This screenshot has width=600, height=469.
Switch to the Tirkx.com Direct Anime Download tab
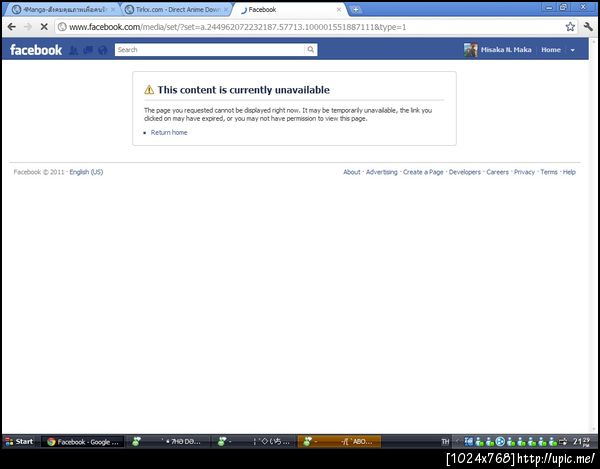[x=177, y=10]
